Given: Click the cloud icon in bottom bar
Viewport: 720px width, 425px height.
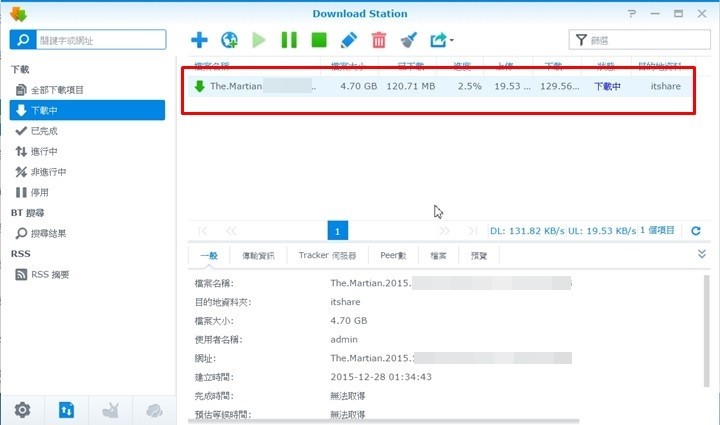Looking at the screenshot, I should tap(154, 410).
